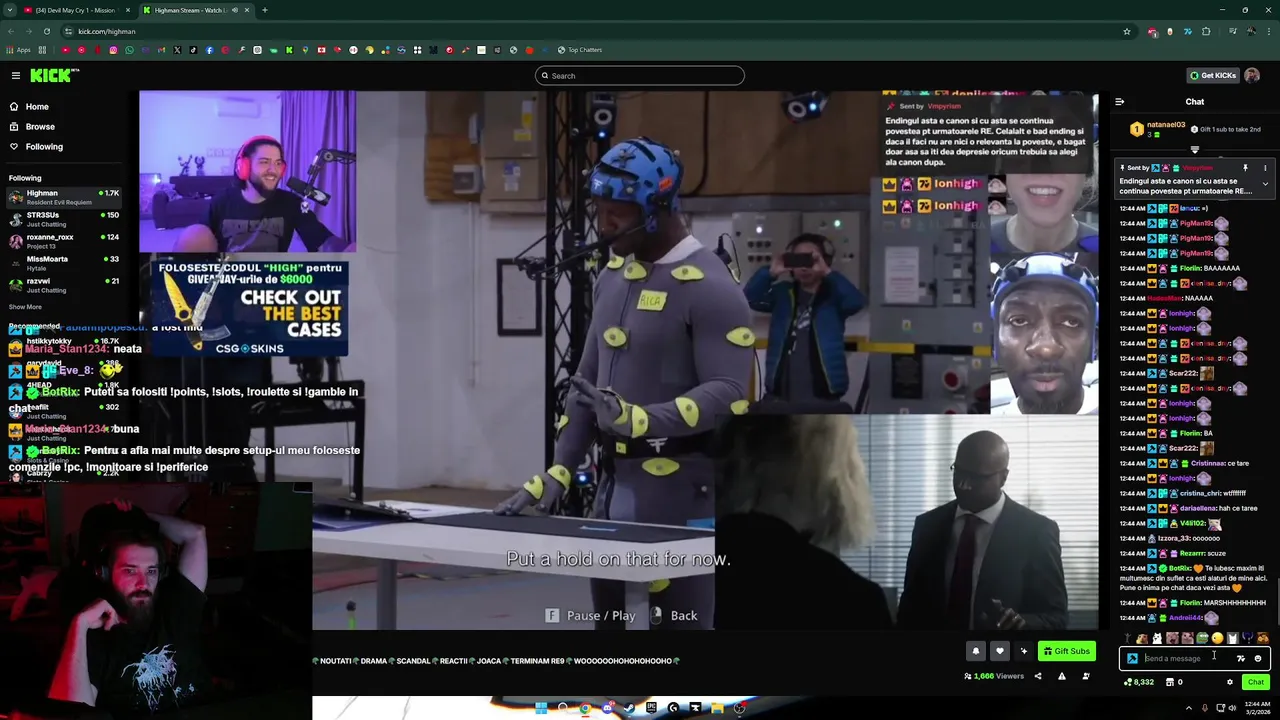Share the stream via share icon

1037,677
